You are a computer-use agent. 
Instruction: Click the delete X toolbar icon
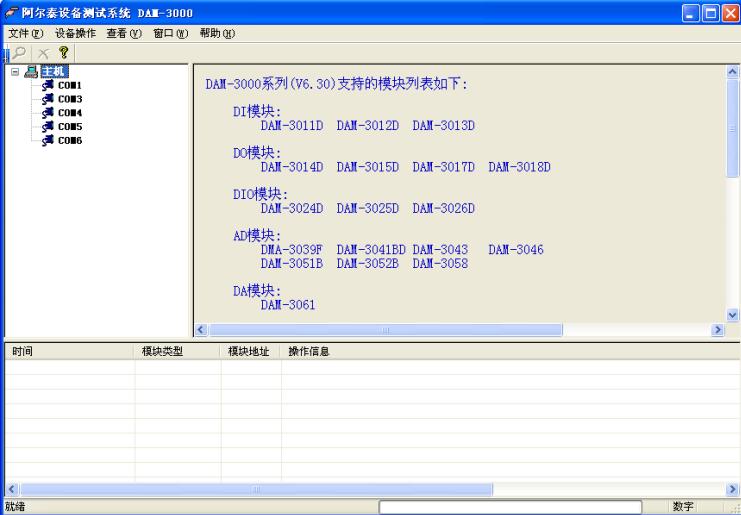click(x=42, y=51)
